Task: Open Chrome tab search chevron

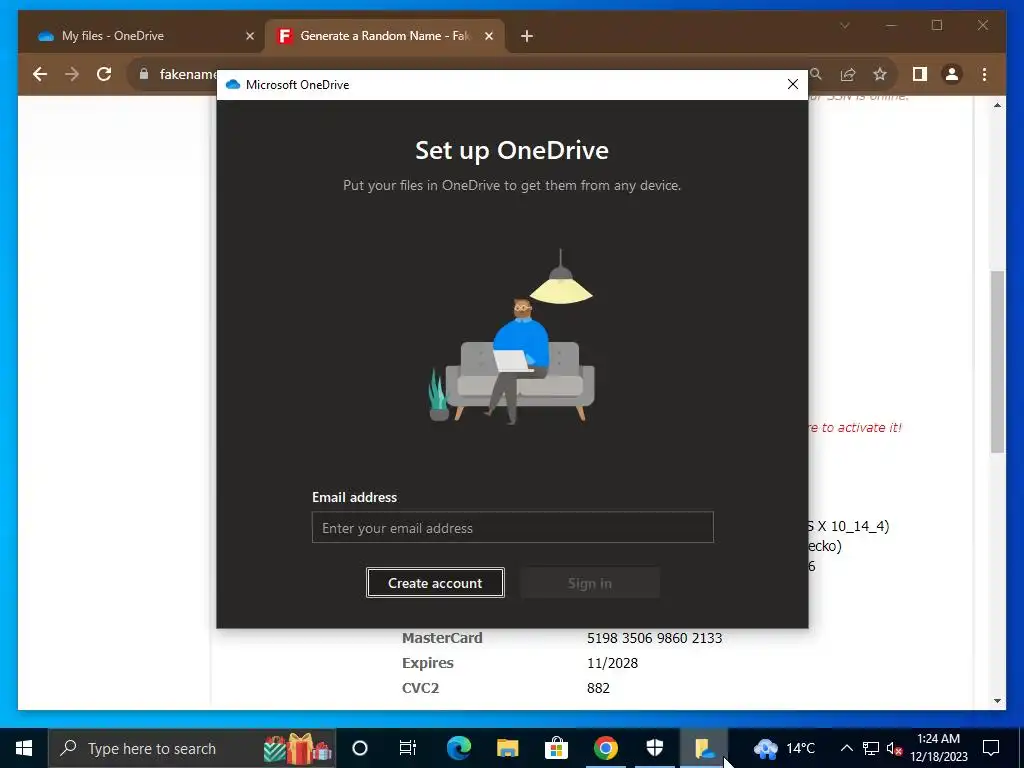Action: [844, 25]
